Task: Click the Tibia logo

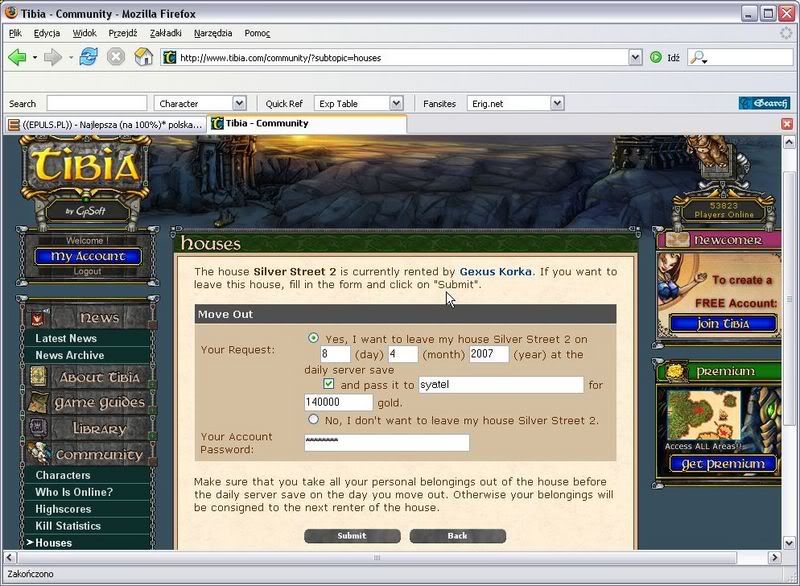Action: [86, 165]
